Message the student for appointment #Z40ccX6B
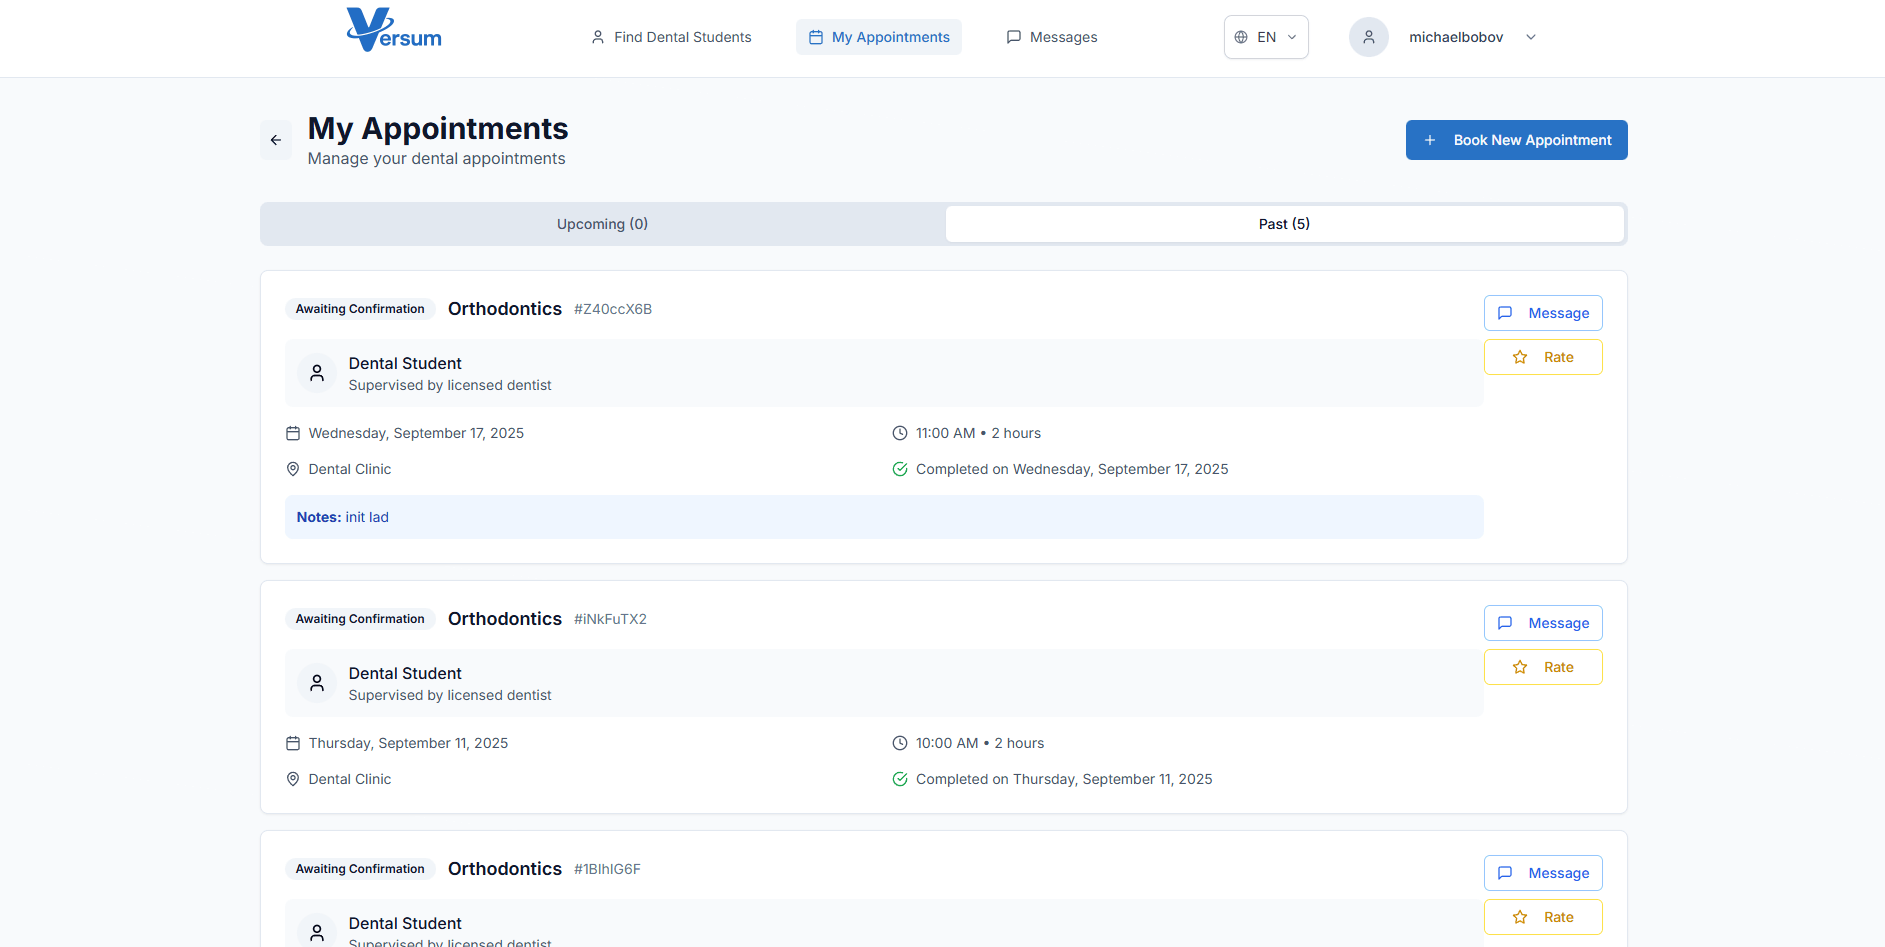 1543,313
